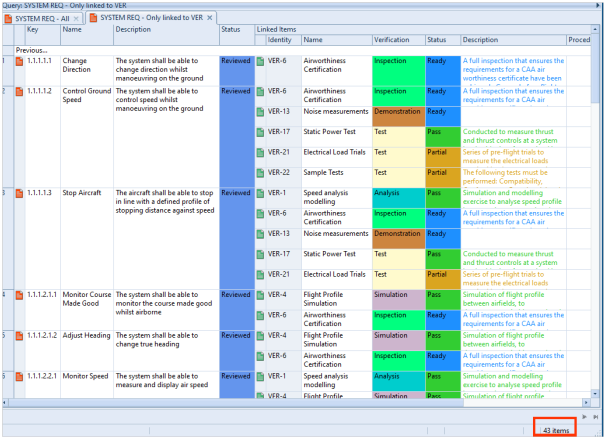Open the description of VER-22 Sample Tests
Viewport: 606px width, 439px height.
pos(513,177)
